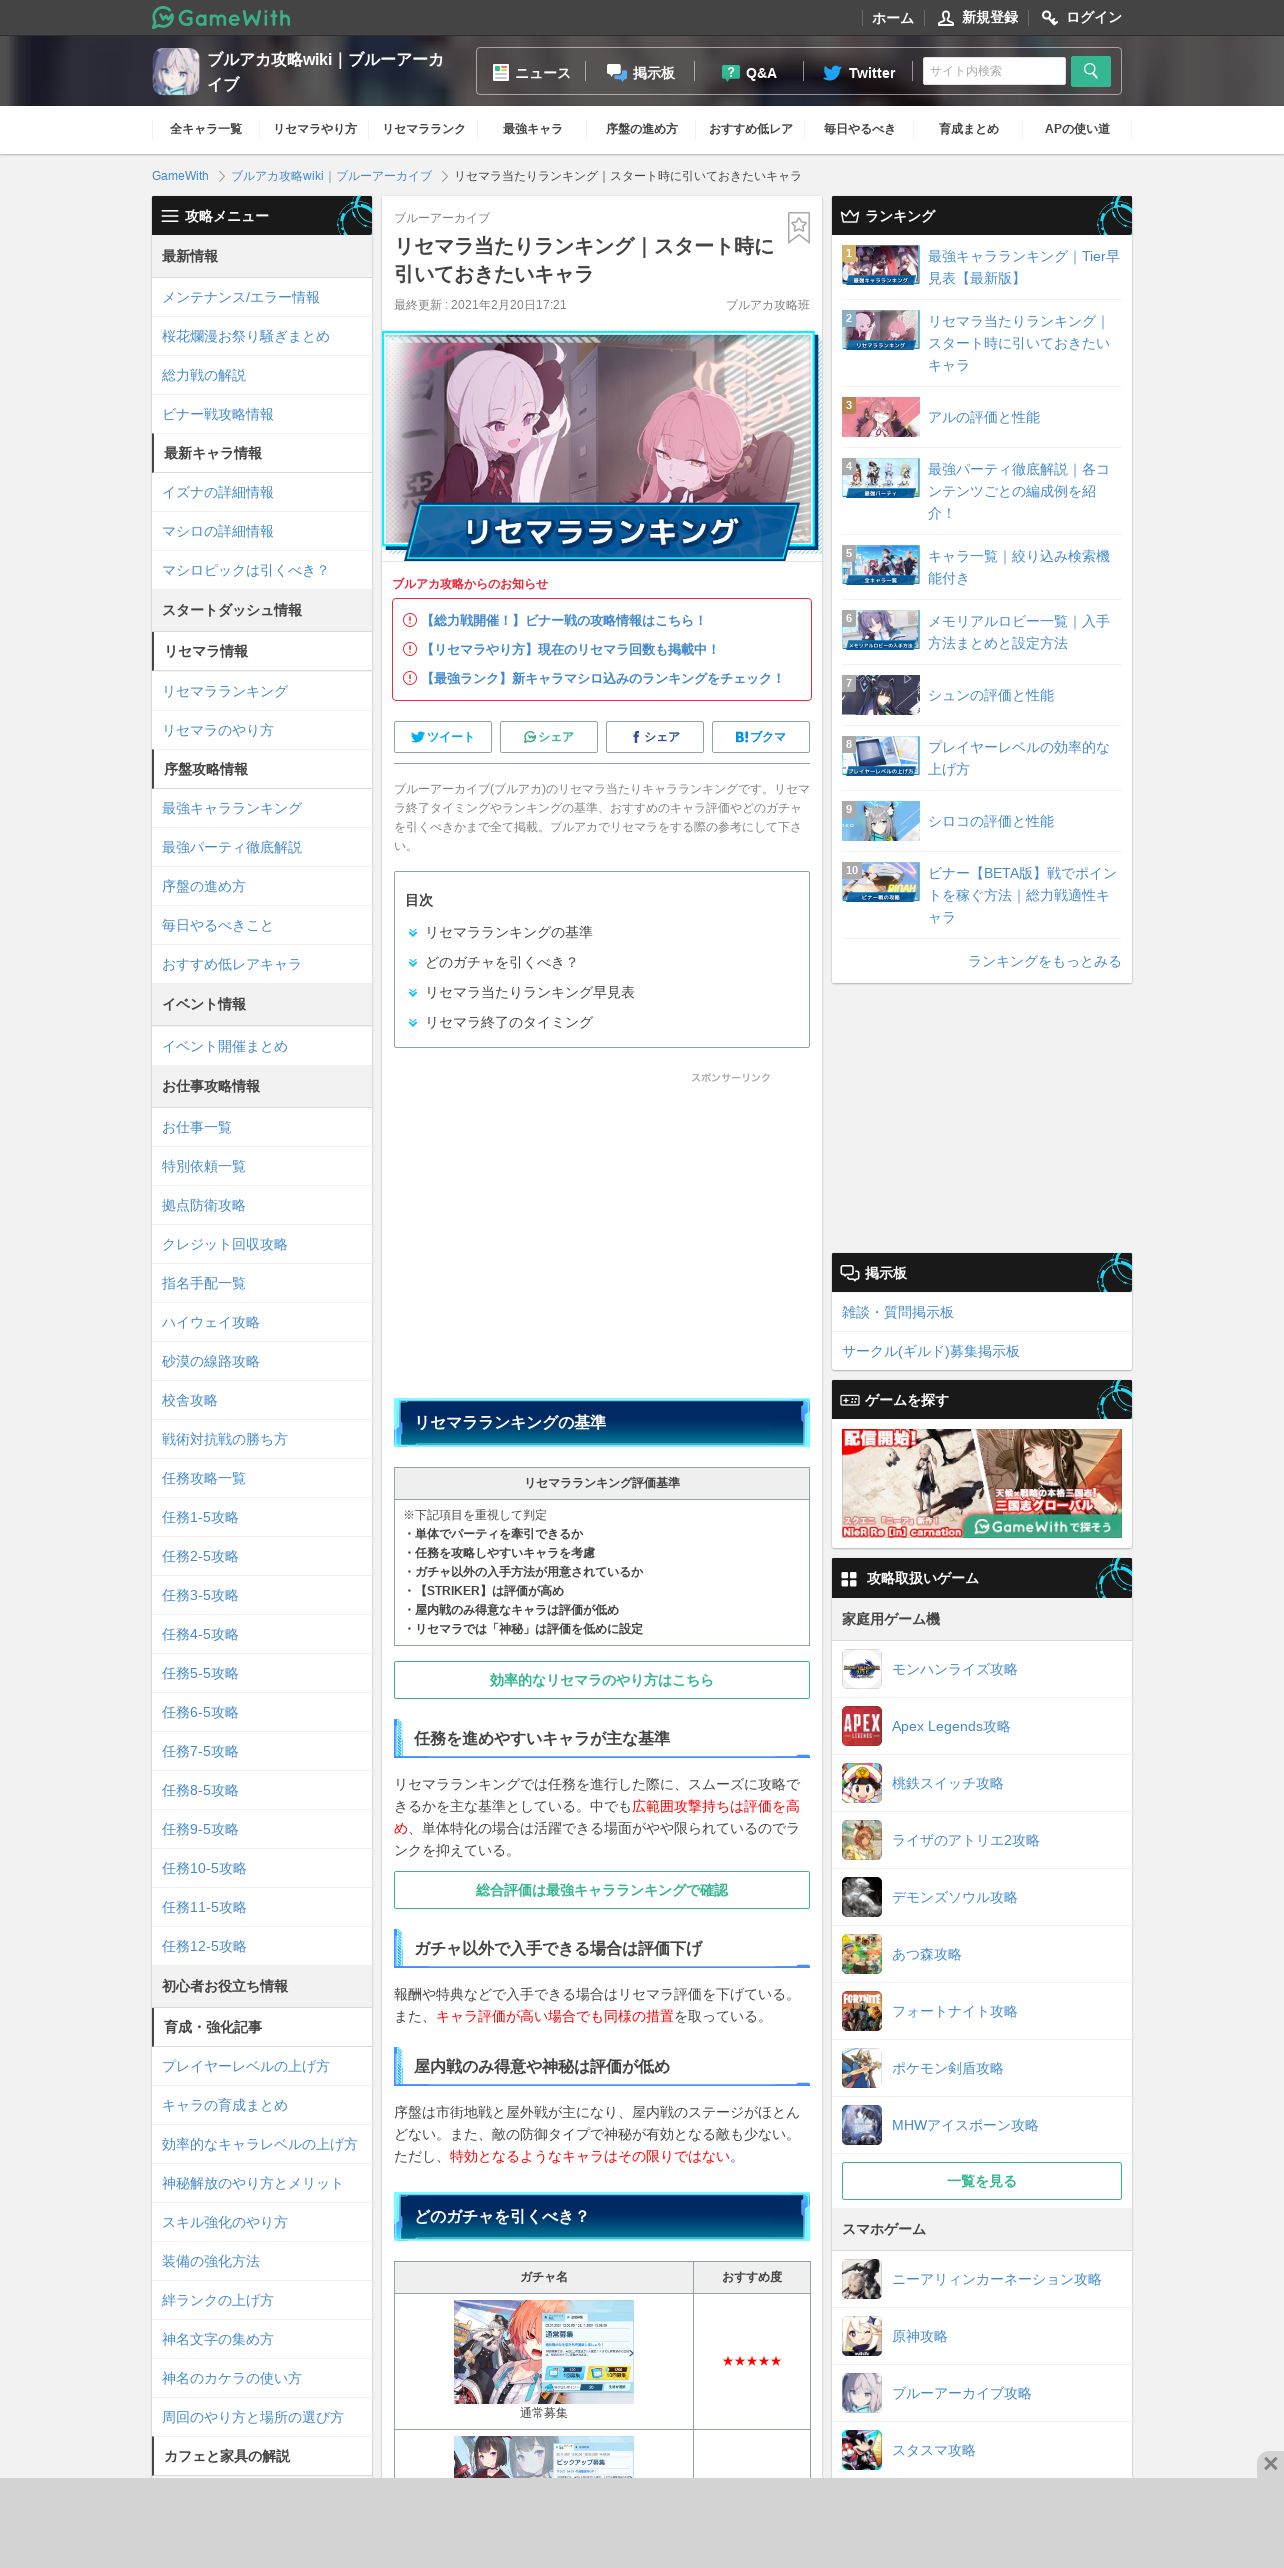Open 通常募集 gacha thumbnail
Screen dimensions: 1284x2568
[x=544, y=2351]
